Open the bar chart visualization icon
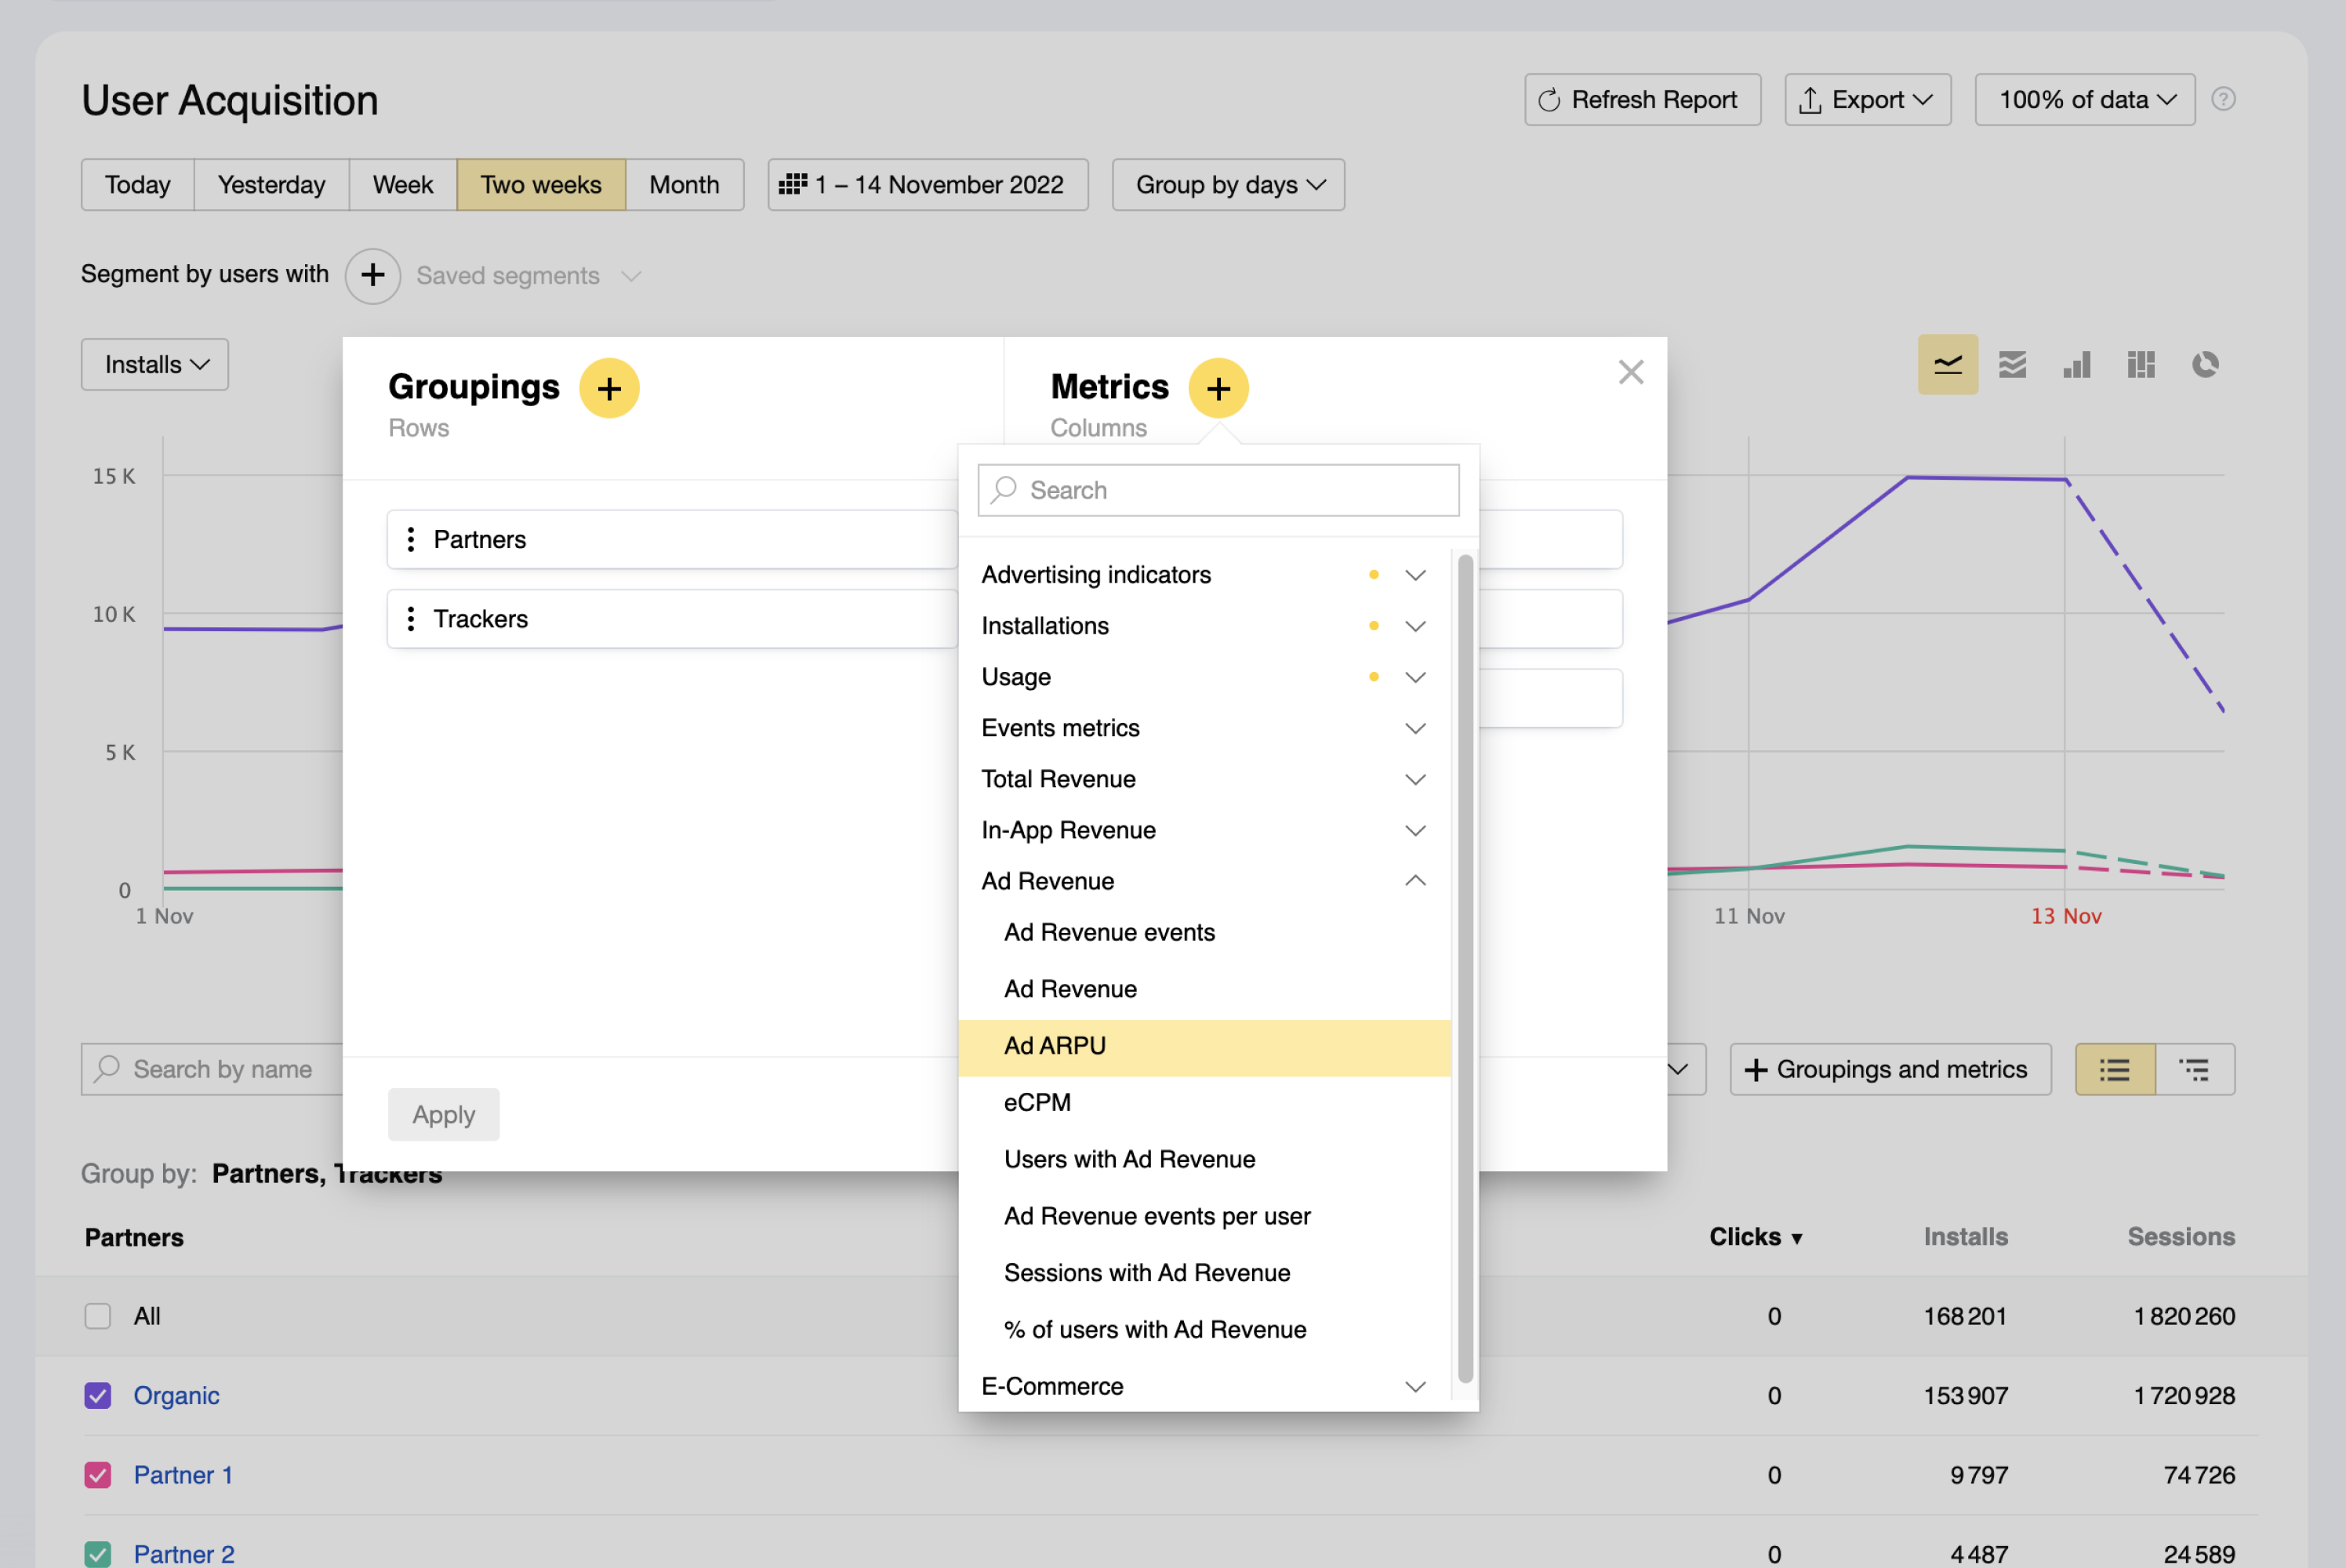2346x1568 pixels. click(x=2076, y=364)
